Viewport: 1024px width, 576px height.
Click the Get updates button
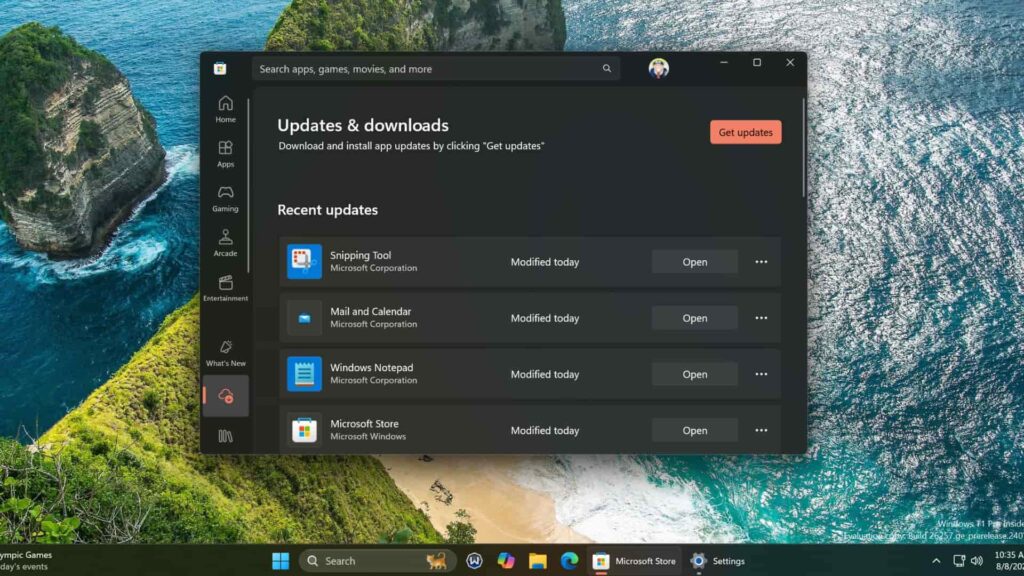tap(744, 131)
